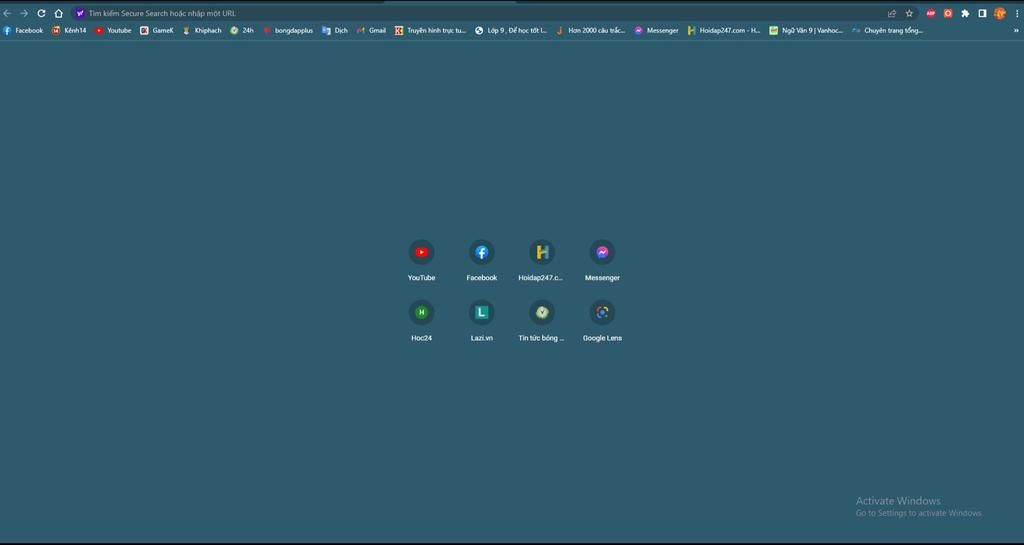Open the Google Lens shortcut
This screenshot has height=545, width=1024.
point(602,313)
